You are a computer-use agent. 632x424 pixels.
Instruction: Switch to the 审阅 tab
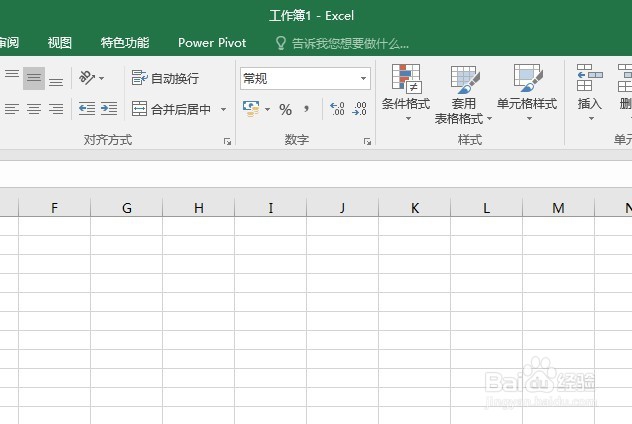(9, 43)
